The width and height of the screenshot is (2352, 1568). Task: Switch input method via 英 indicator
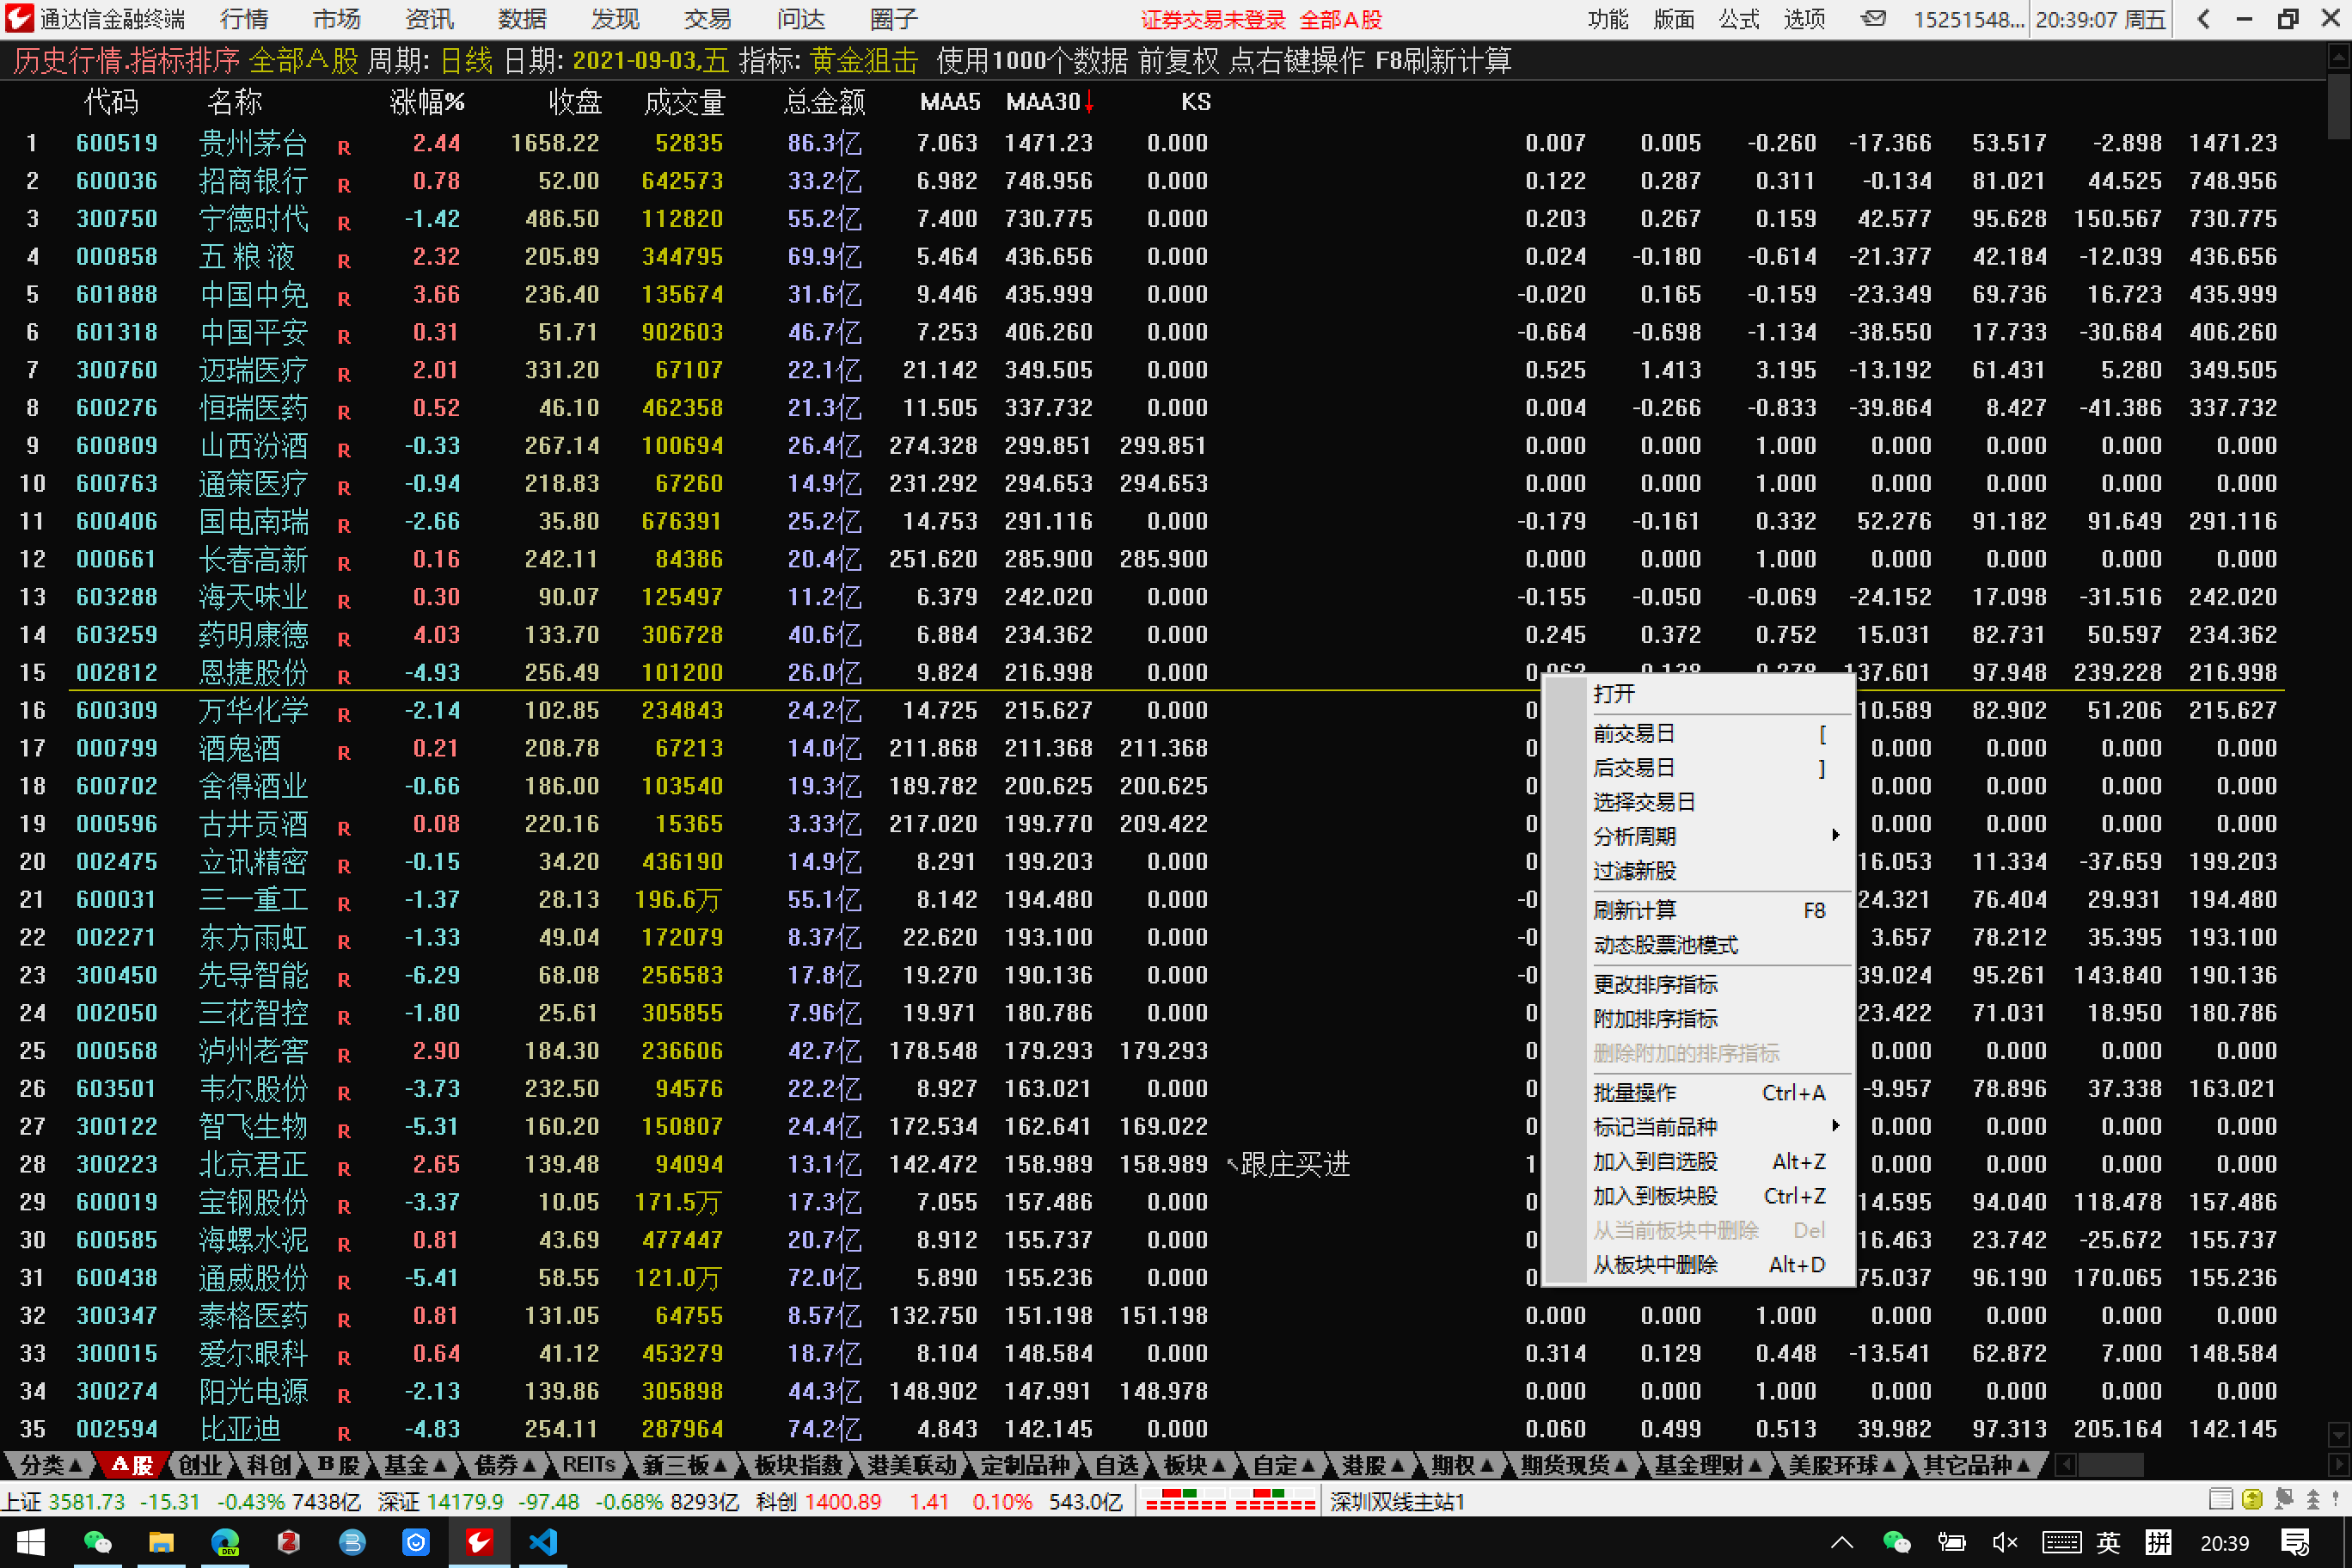coord(2108,1543)
